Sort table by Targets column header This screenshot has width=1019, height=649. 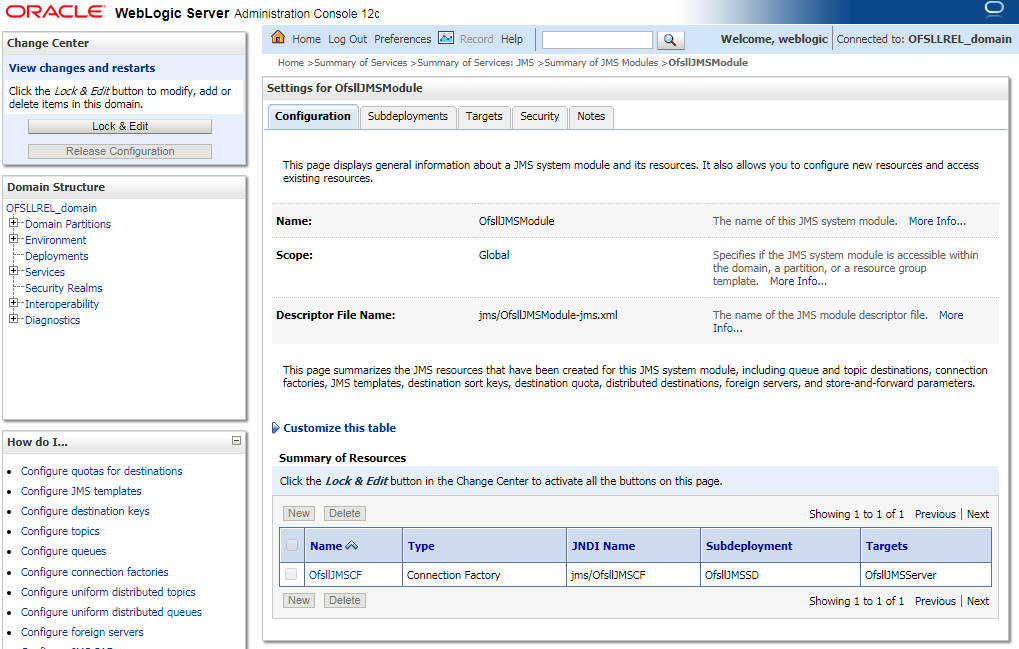pyautogui.click(x=886, y=546)
